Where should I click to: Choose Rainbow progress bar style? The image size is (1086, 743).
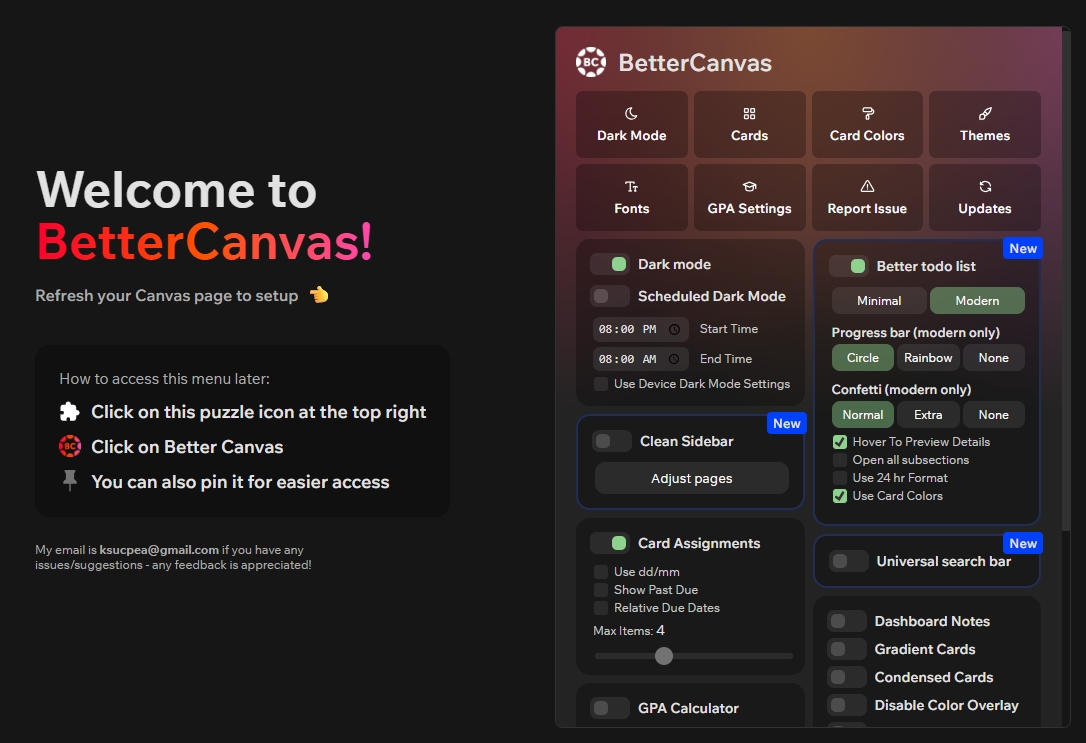pos(928,358)
